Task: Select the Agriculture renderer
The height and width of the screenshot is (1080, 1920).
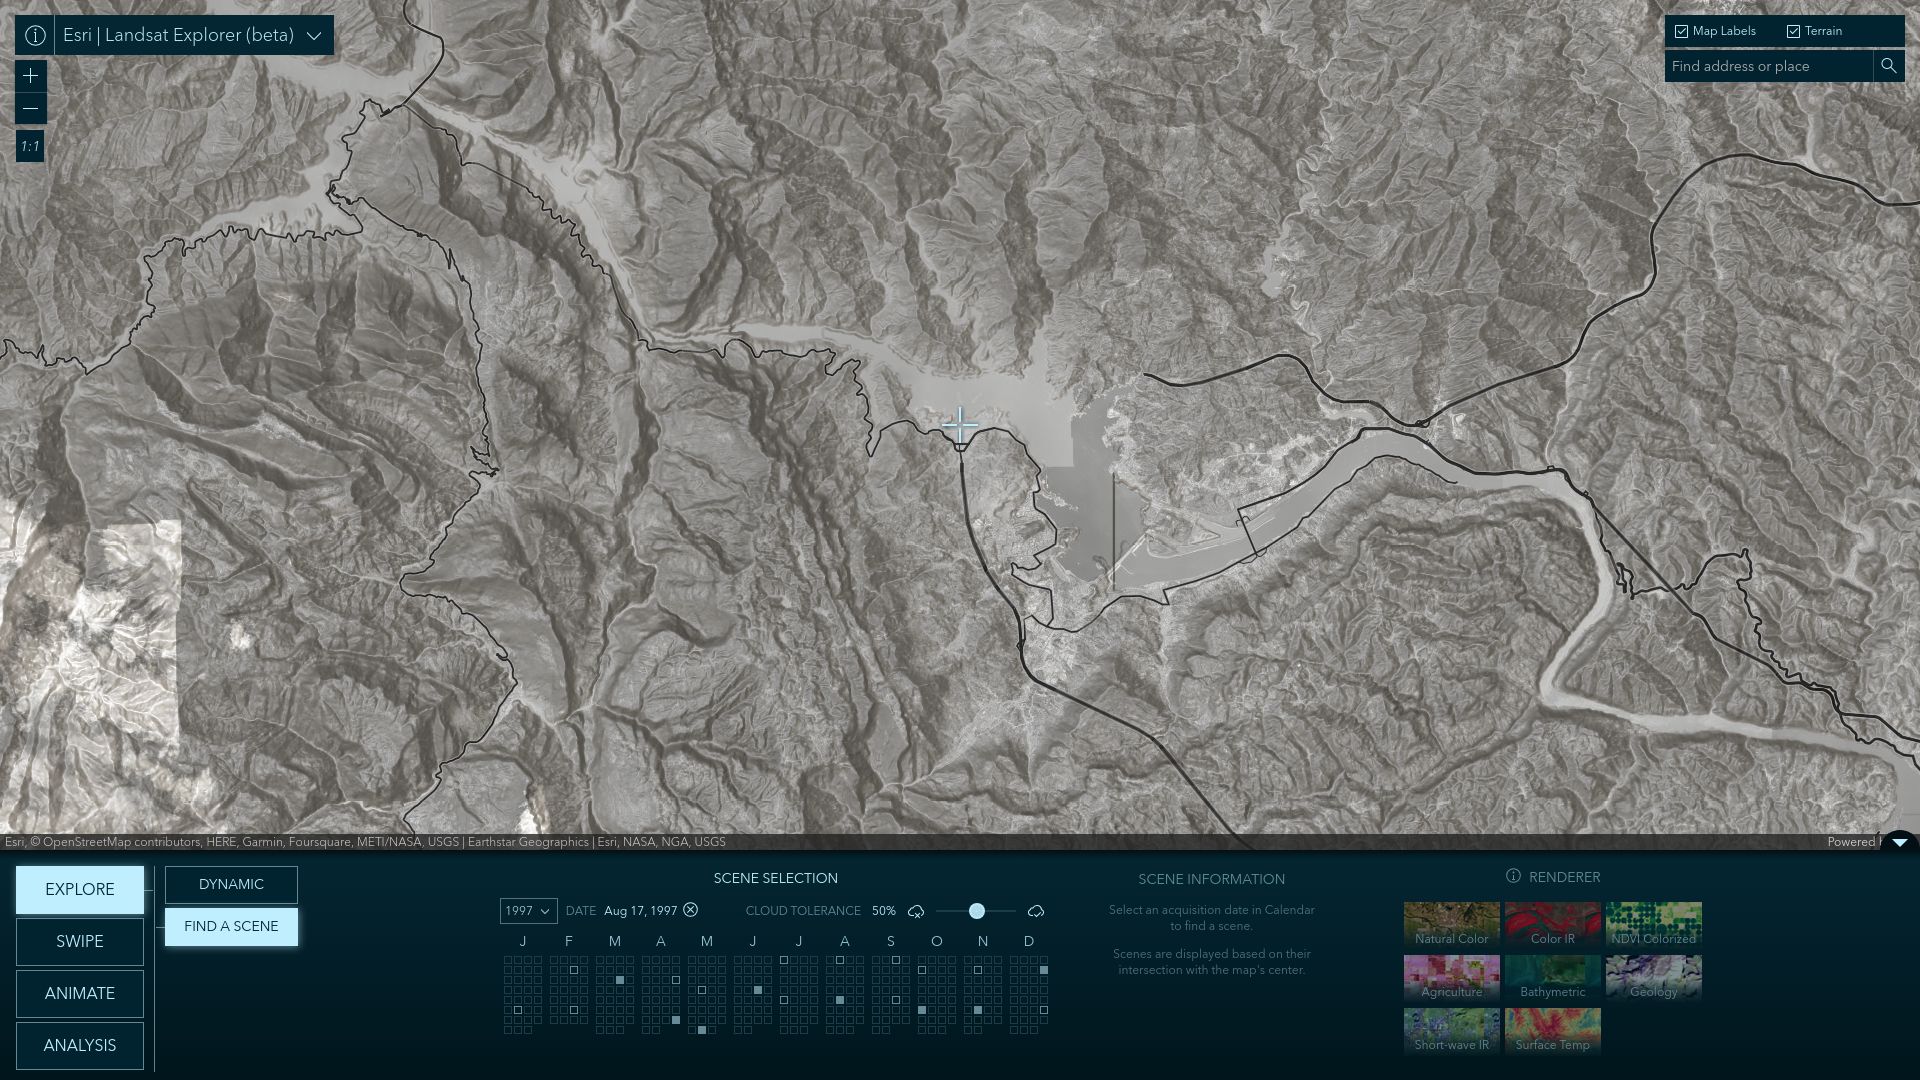Action: (1452, 978)
